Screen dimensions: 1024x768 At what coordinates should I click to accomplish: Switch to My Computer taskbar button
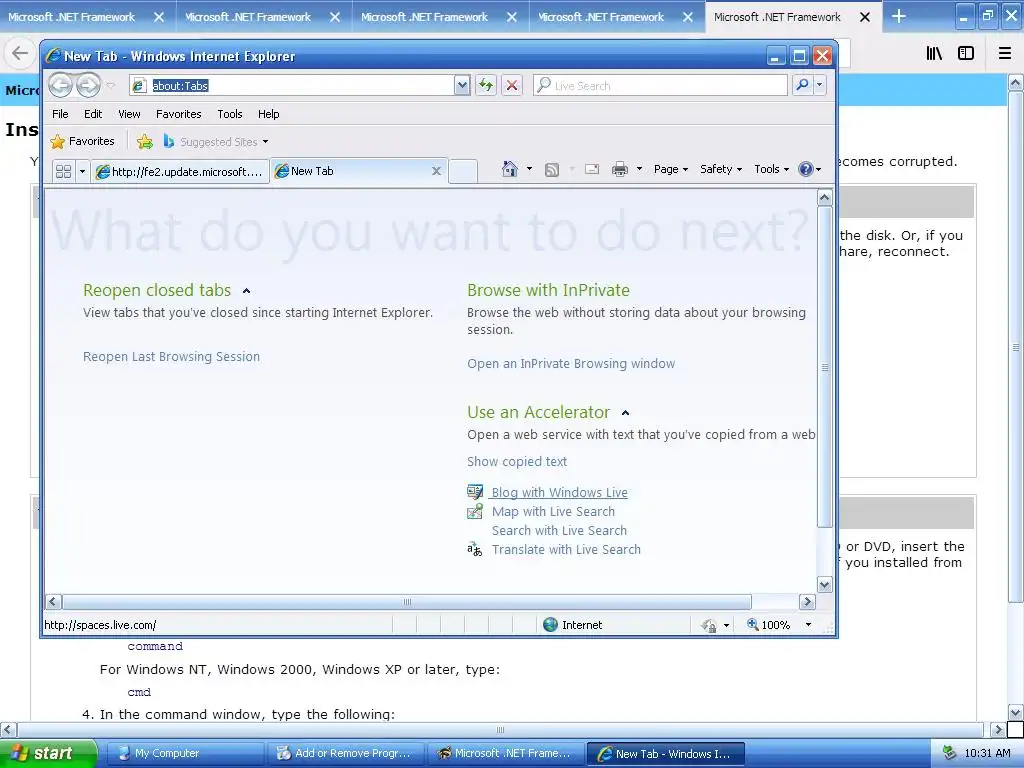click(x=185, y=754)
